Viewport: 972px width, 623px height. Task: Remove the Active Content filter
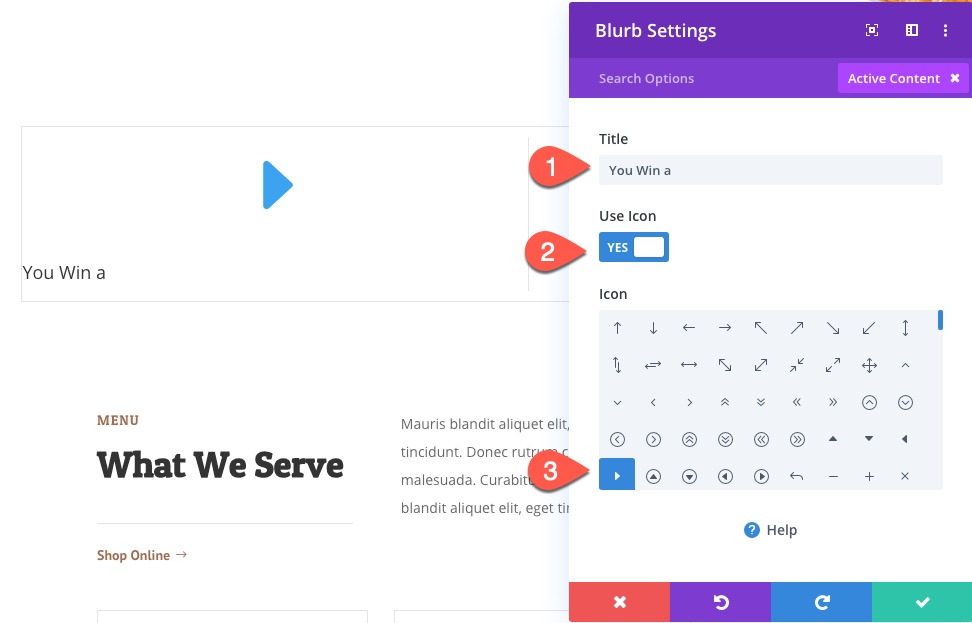pyautogui.click(x=955, y=78)
